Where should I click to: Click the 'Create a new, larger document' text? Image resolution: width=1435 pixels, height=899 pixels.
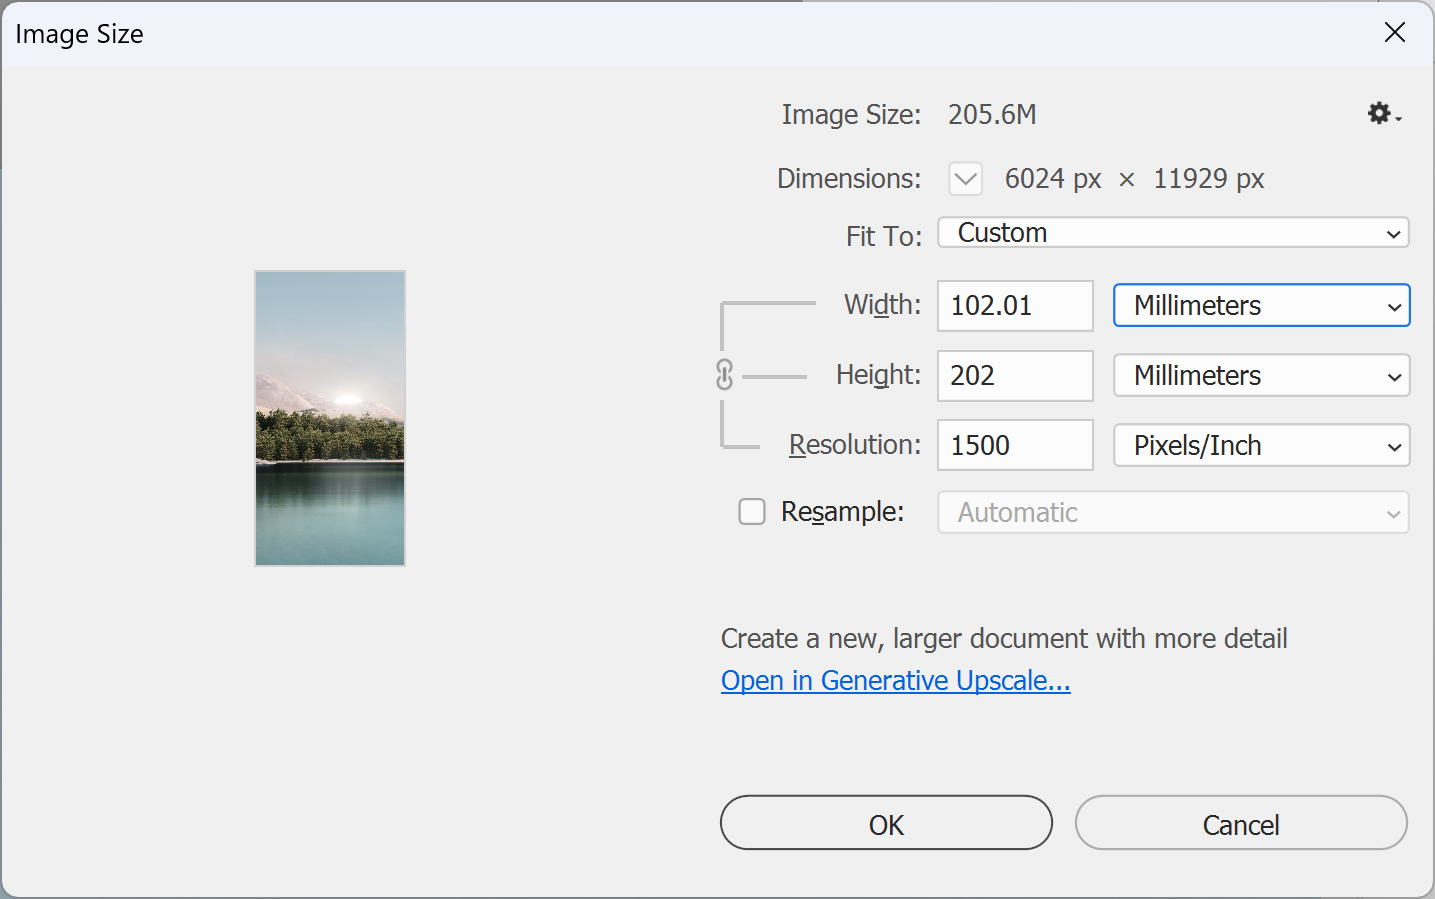tap(1004, 639)
